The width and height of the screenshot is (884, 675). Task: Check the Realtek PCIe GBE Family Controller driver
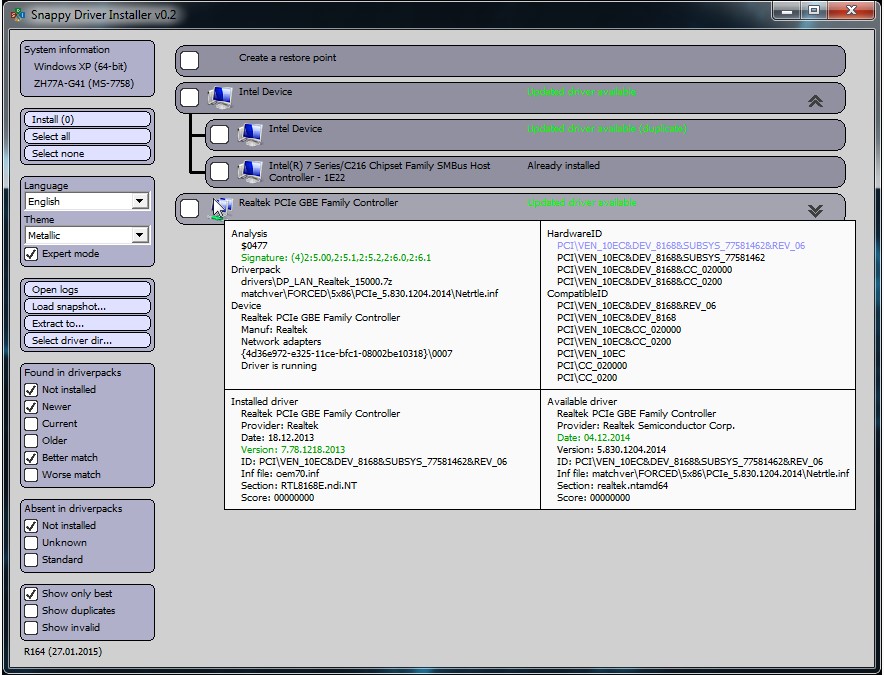[189, 207]
